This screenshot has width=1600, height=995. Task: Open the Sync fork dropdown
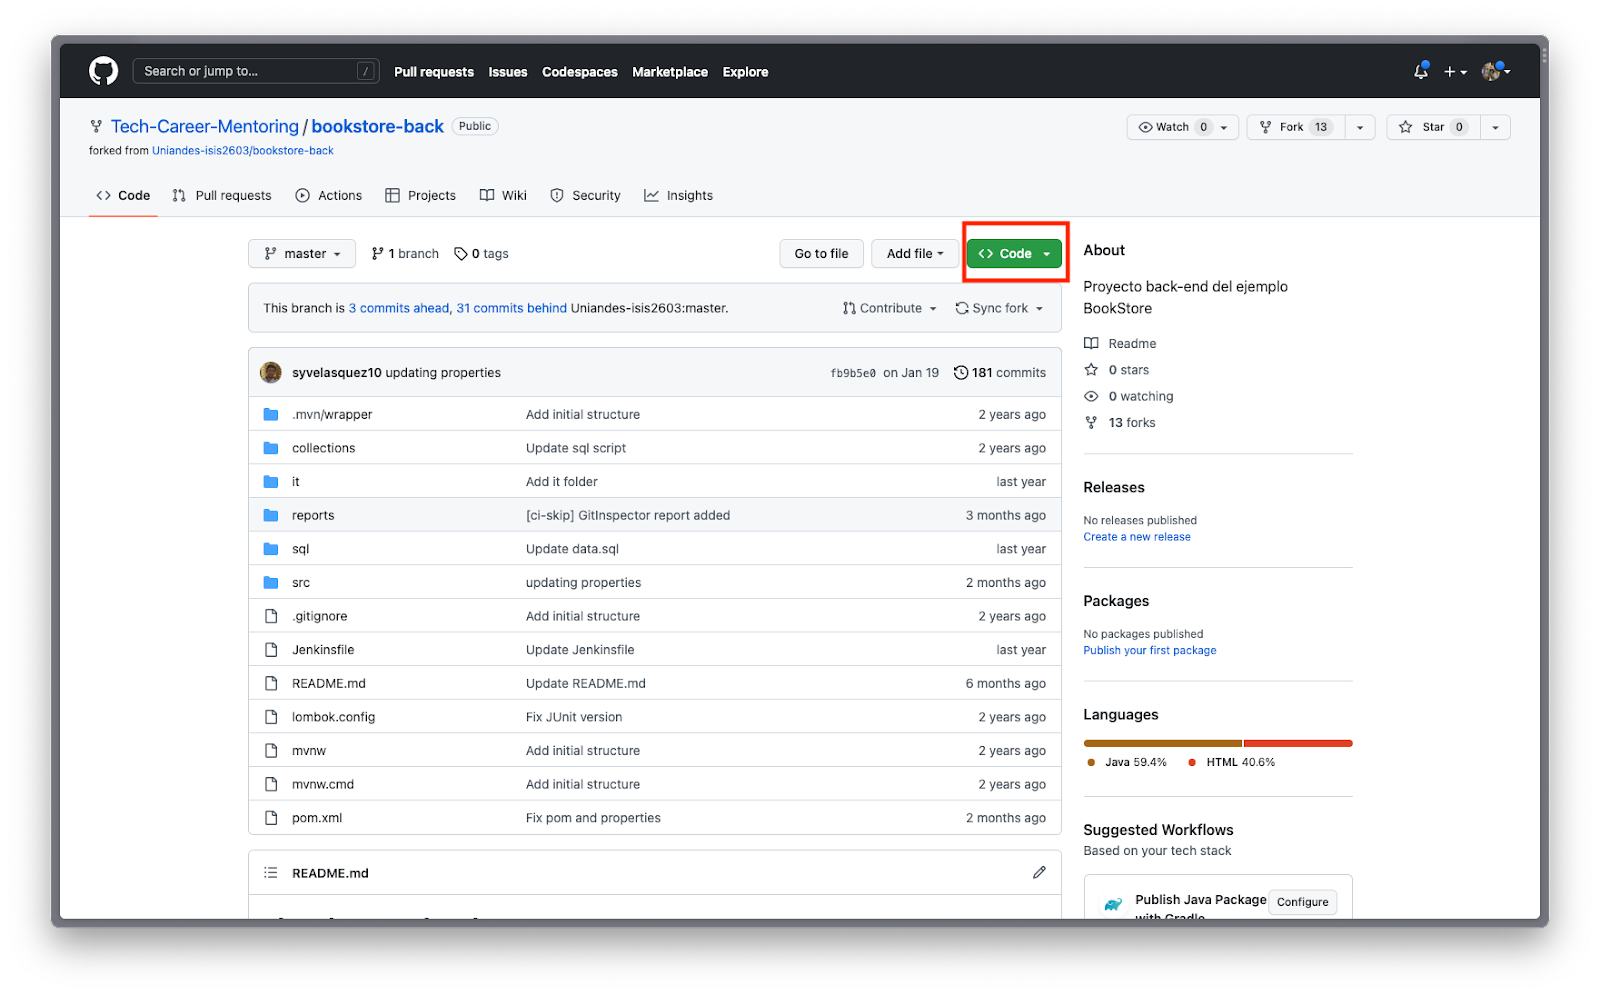tap(999, 308)
